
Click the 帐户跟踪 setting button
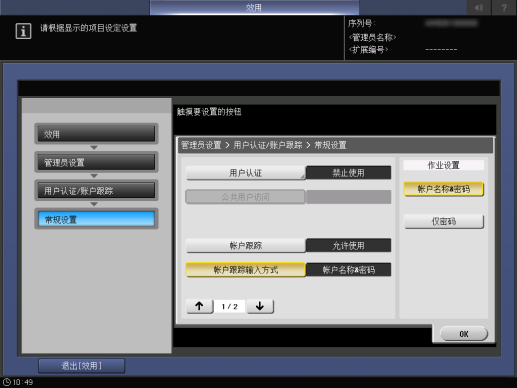(245, 245)
